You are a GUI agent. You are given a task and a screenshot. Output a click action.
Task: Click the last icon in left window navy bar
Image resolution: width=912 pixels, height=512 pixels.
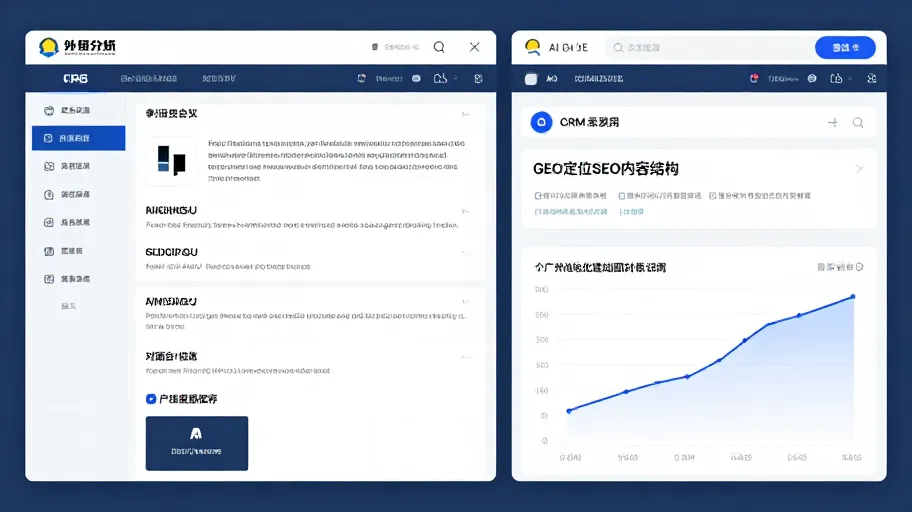point(478,79)
